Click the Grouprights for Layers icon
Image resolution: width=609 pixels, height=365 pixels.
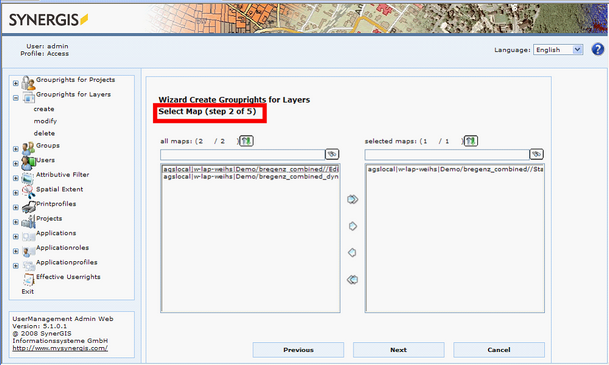28,98
